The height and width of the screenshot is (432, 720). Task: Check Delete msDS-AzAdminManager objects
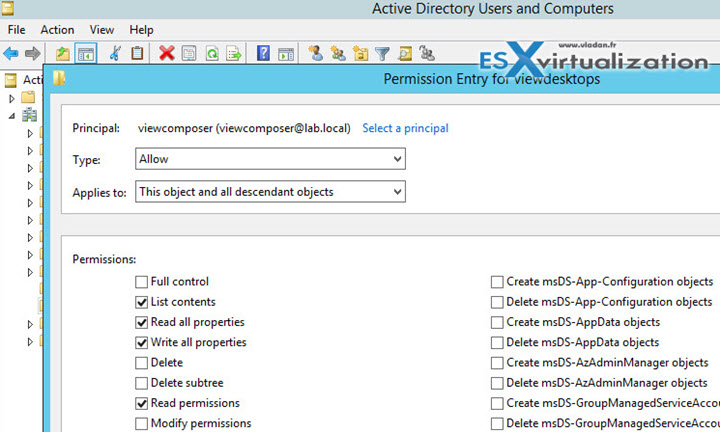497,383
